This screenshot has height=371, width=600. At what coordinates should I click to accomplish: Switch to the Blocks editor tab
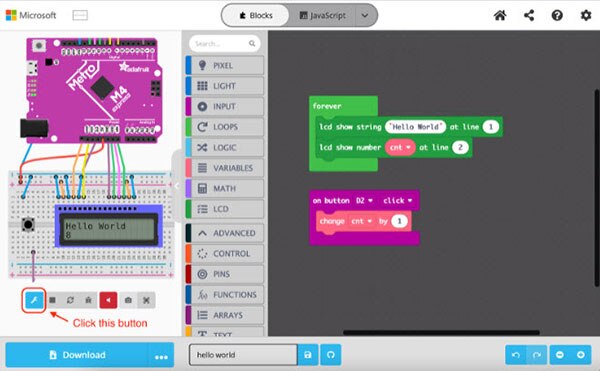[x=256, y=15]
